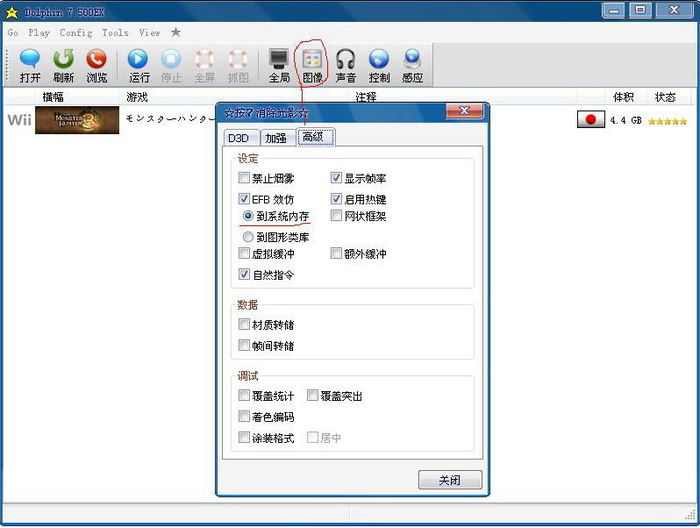Click the Wii platform logo in game row

tap(19, 120)
